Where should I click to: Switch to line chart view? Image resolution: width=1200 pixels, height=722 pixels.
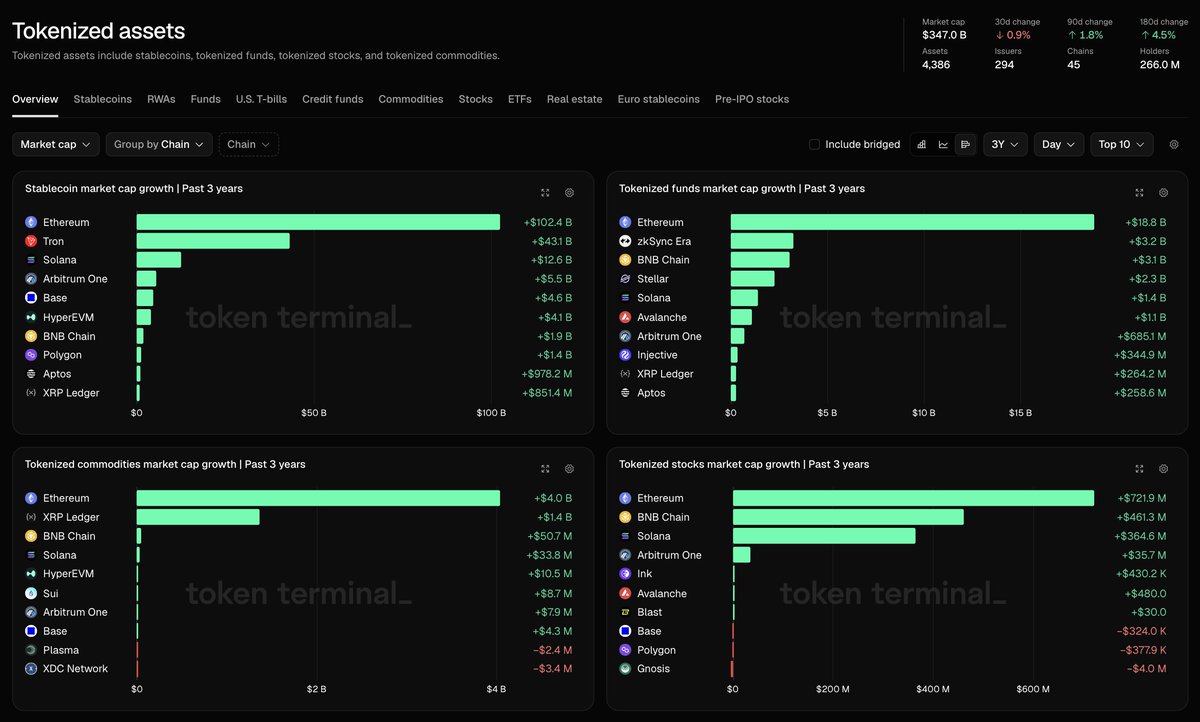tap(943, 145)
